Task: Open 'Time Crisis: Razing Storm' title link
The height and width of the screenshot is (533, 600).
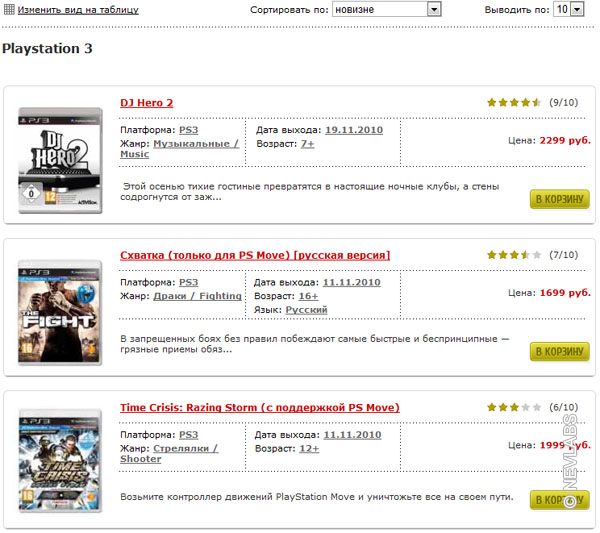Action: [x=259, y=408]
